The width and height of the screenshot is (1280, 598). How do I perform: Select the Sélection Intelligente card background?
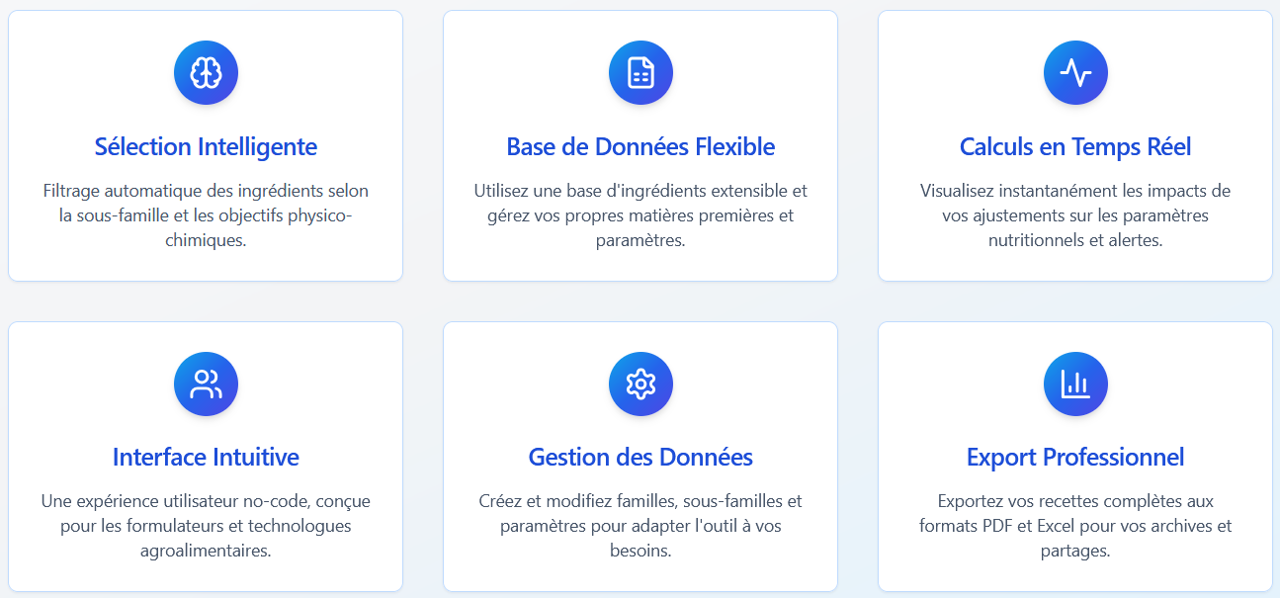point(206,146)
